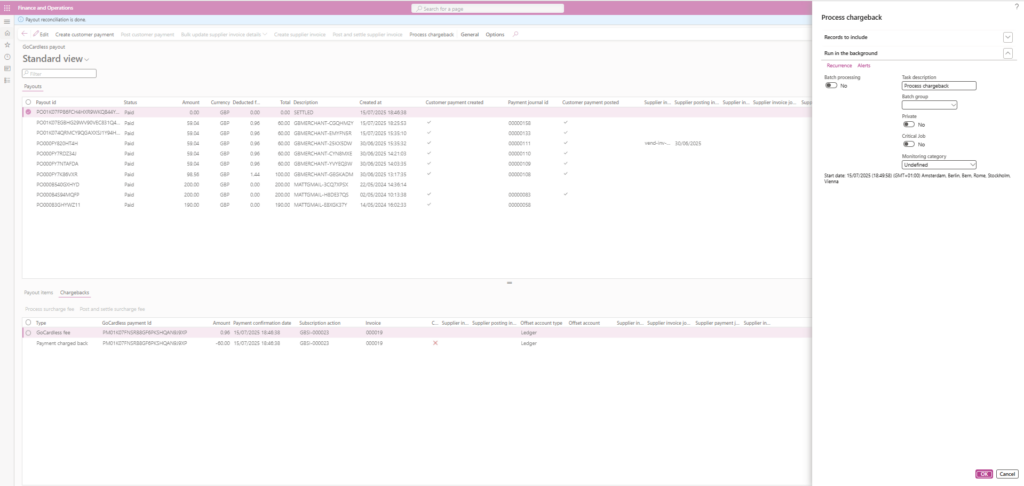Screen dimensions: 1024x486
Task: Click Post customer payment button
Action: pyautogui.click(x=148, y=34)
